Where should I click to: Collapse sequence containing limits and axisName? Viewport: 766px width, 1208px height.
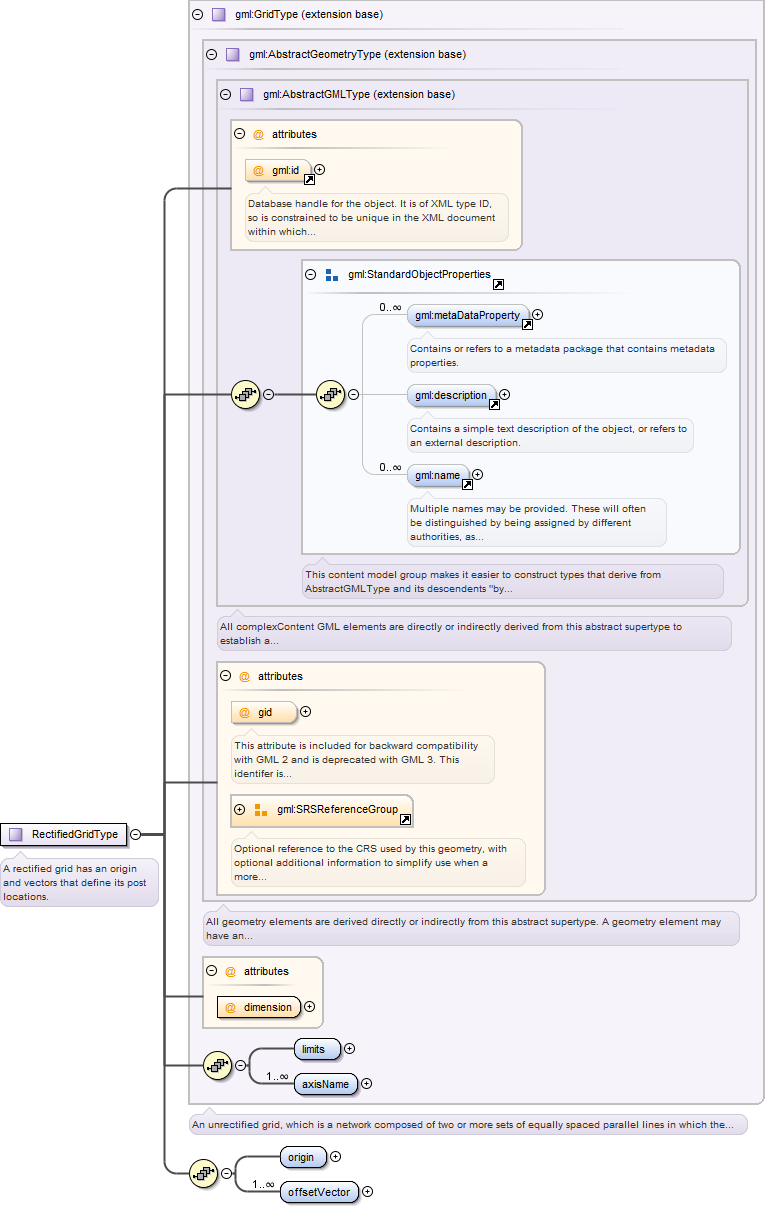click(x=240, y=1066)
